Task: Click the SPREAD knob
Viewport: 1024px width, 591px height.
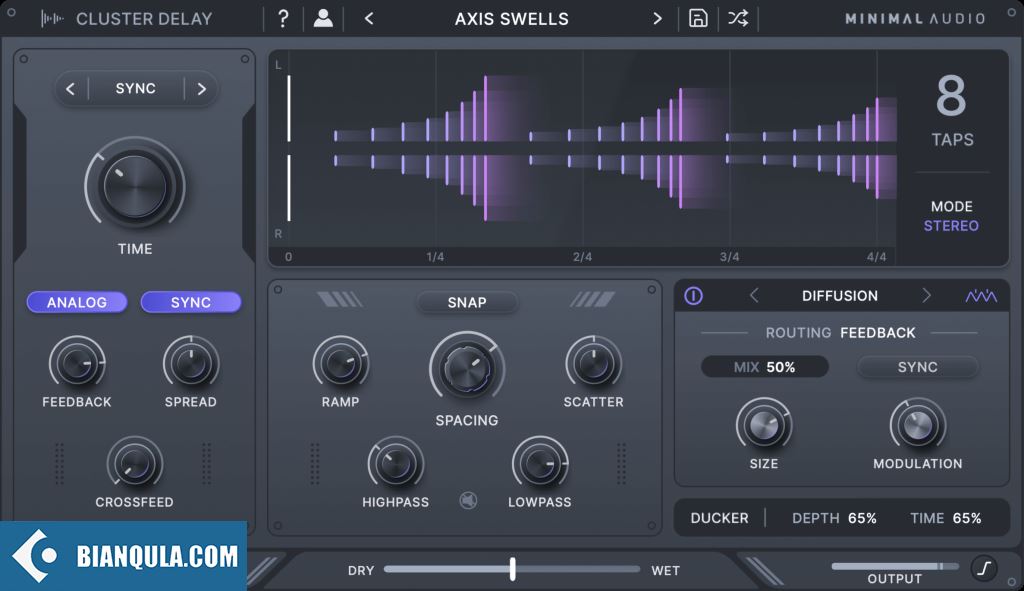Action: 191,364
